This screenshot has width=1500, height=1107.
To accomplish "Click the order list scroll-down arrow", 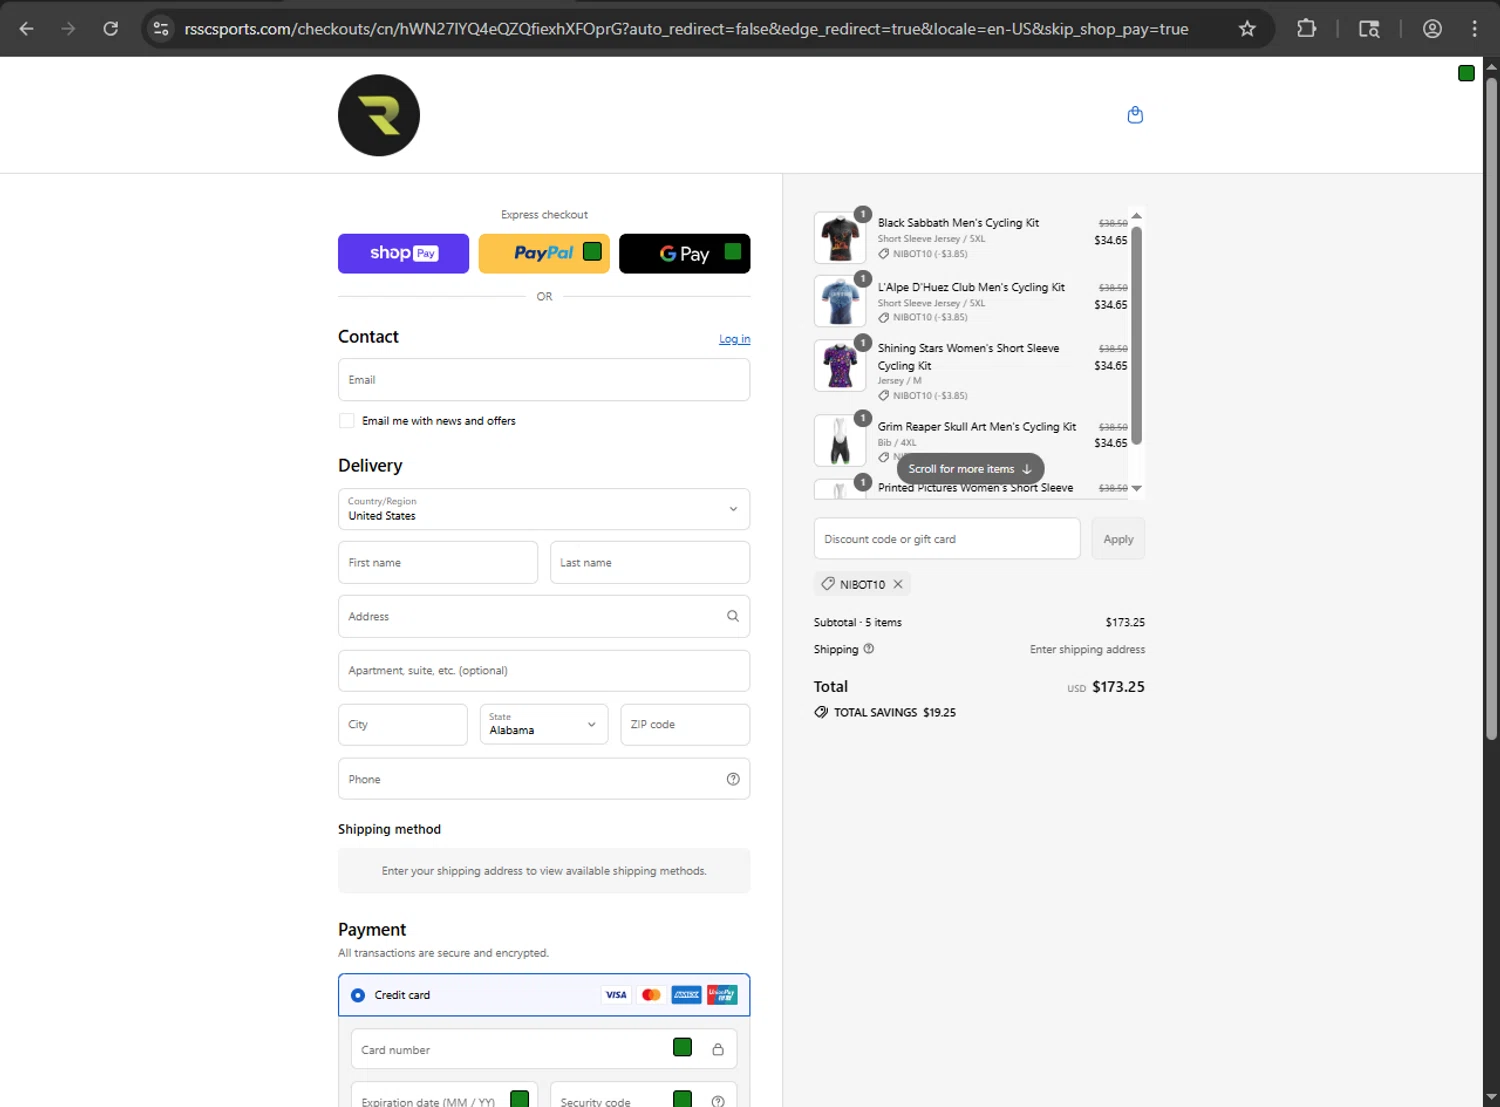I will coord(1136,488).
